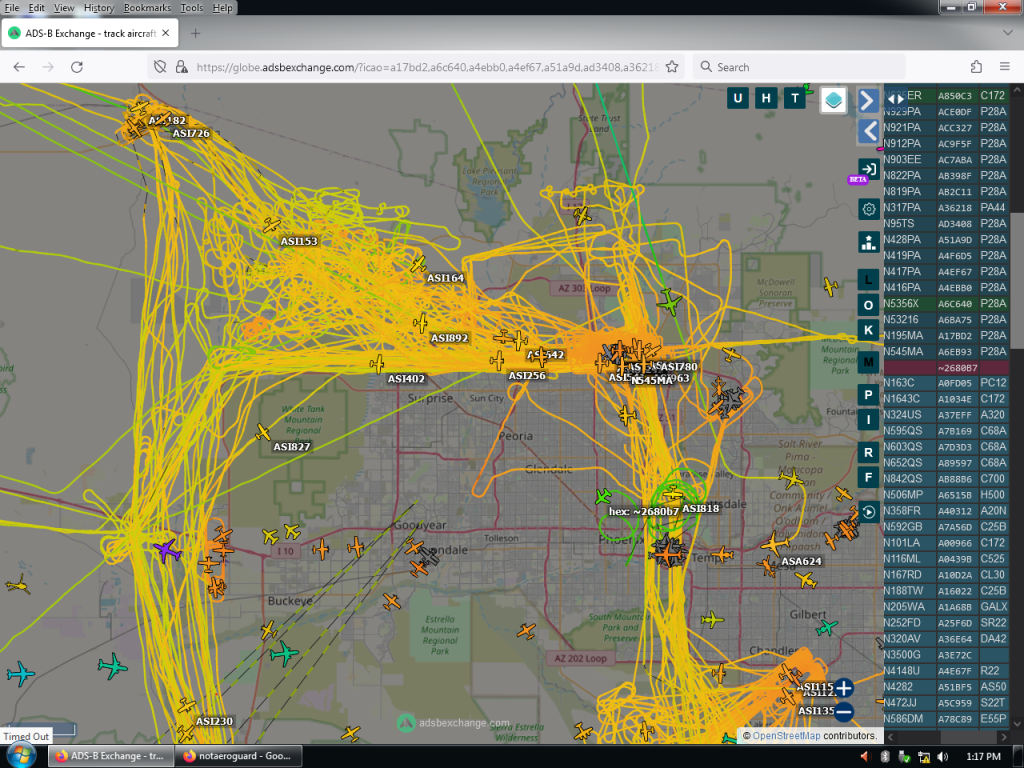Click the right chevron sidebar button
The image size is (1024, 768).
pos(867,101)
